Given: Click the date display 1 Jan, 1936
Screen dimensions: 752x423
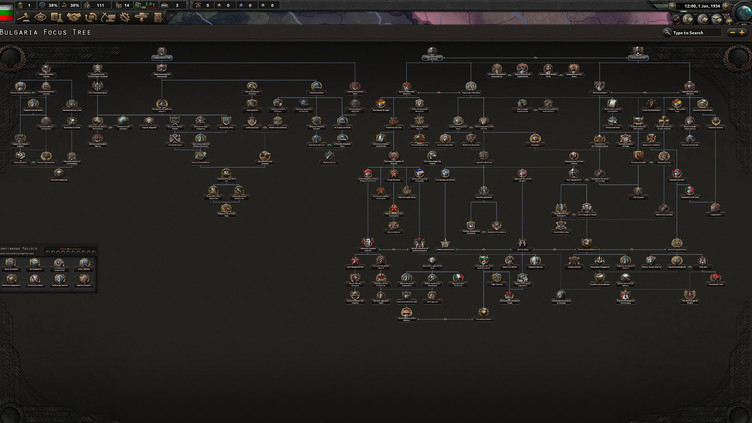Looking at the screenshot, I should [702, 6].
